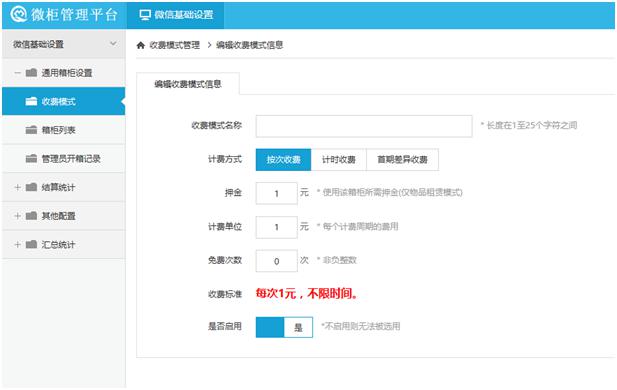This screenshot has width=617, height=390.
Task: Click the hint 每个计费周期的费用
Action: (358, 227)
